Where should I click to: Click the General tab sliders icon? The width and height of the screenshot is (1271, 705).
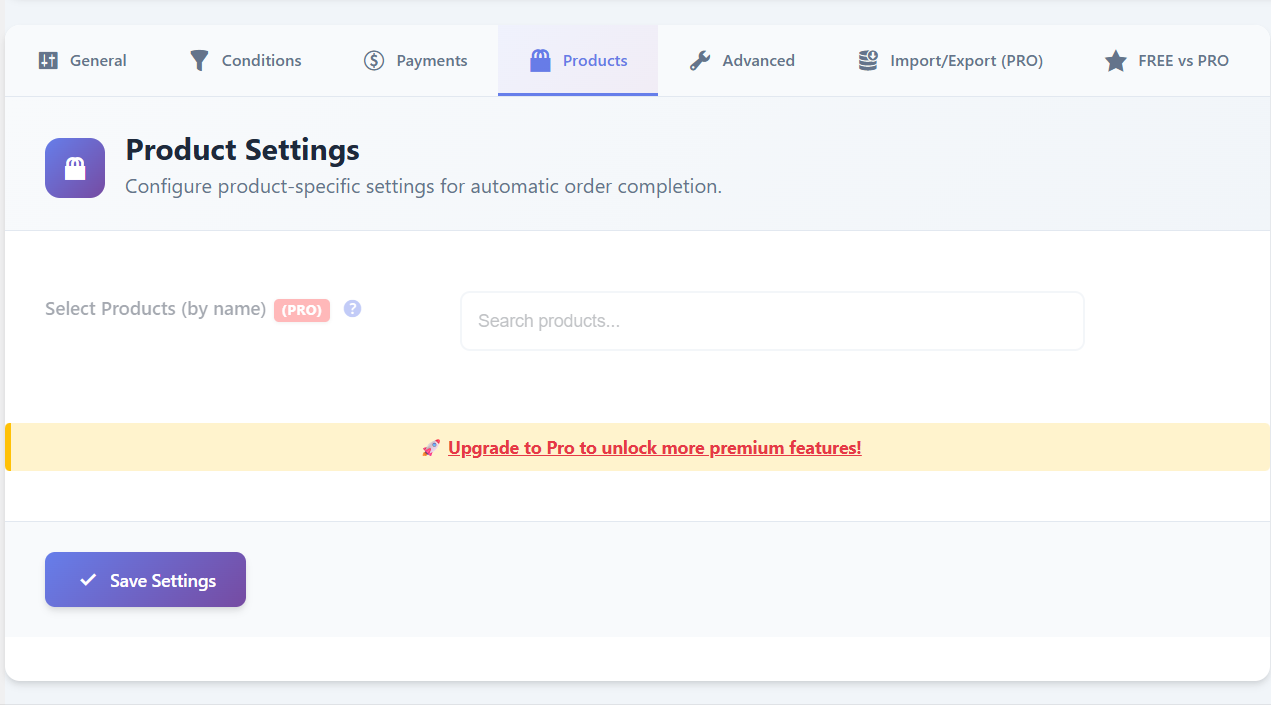pos(48,61)
